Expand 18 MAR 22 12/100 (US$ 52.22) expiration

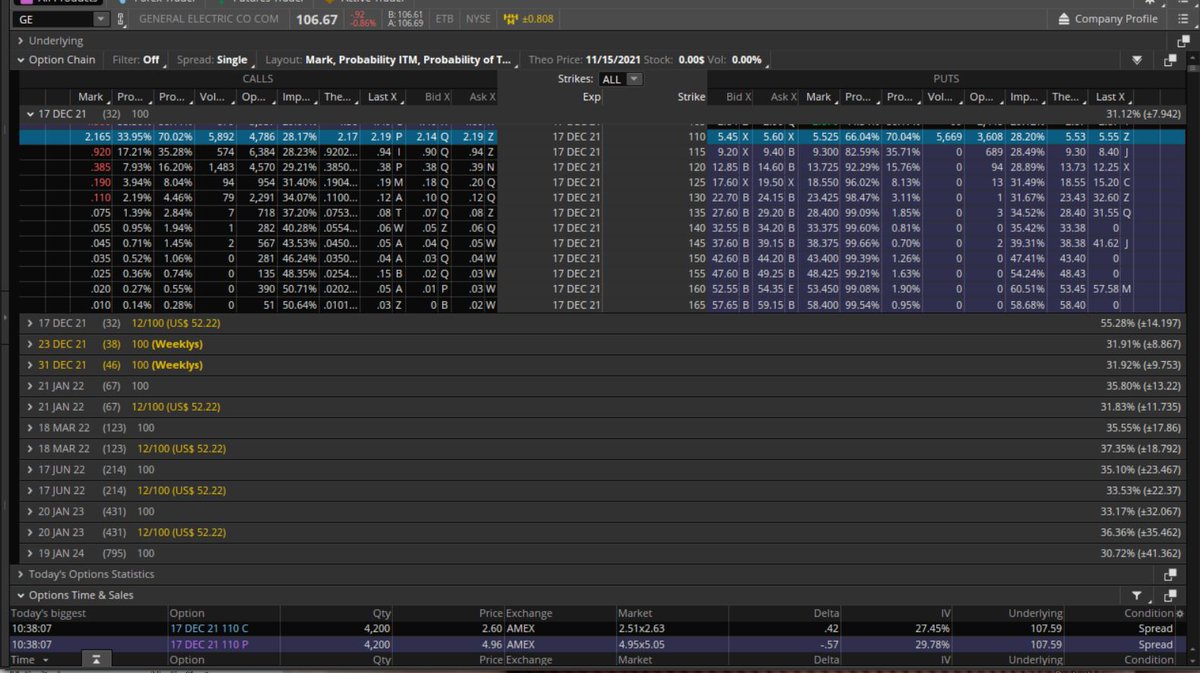30,449
